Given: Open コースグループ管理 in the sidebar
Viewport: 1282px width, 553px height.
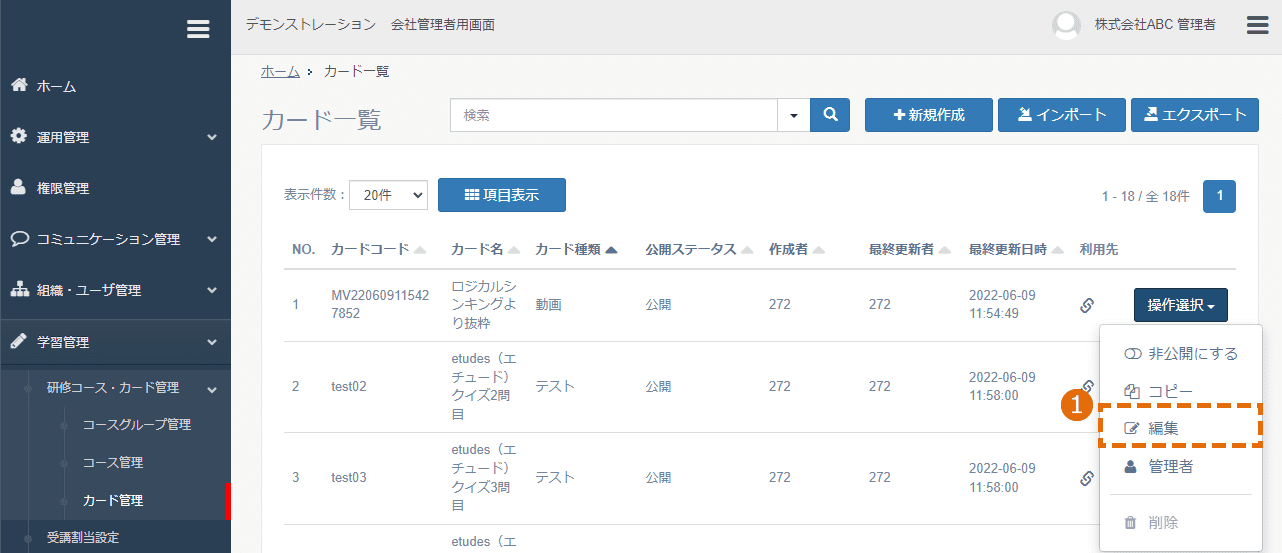Looking at the screenshot, I should (136, 425).
